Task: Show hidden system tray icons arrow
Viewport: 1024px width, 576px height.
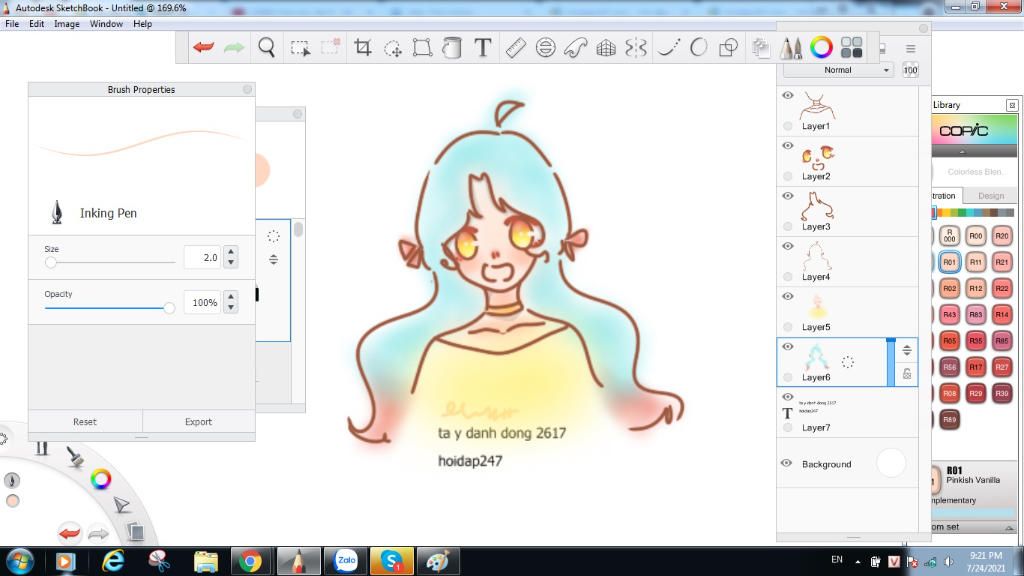Action: [857, 562]
